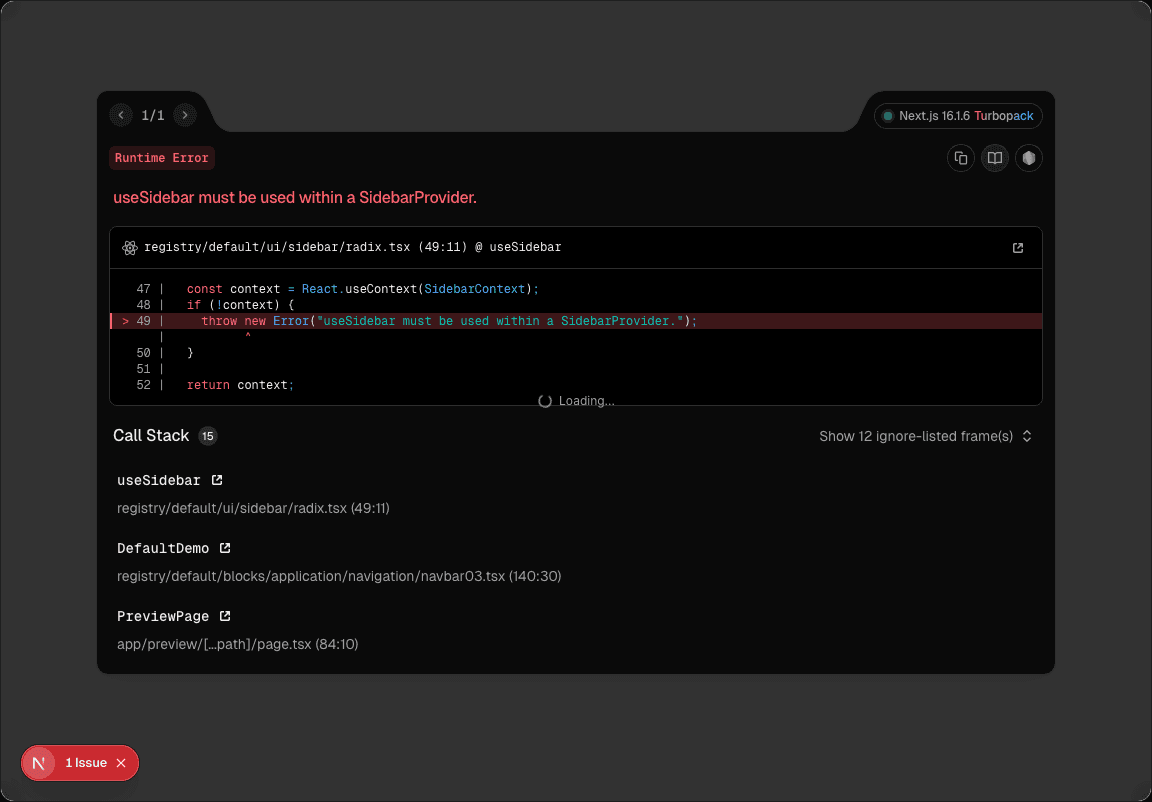Click the useSidebar call stack entry
The image size is (1152, 802).
pyautogui.click(x=160, y=479)
